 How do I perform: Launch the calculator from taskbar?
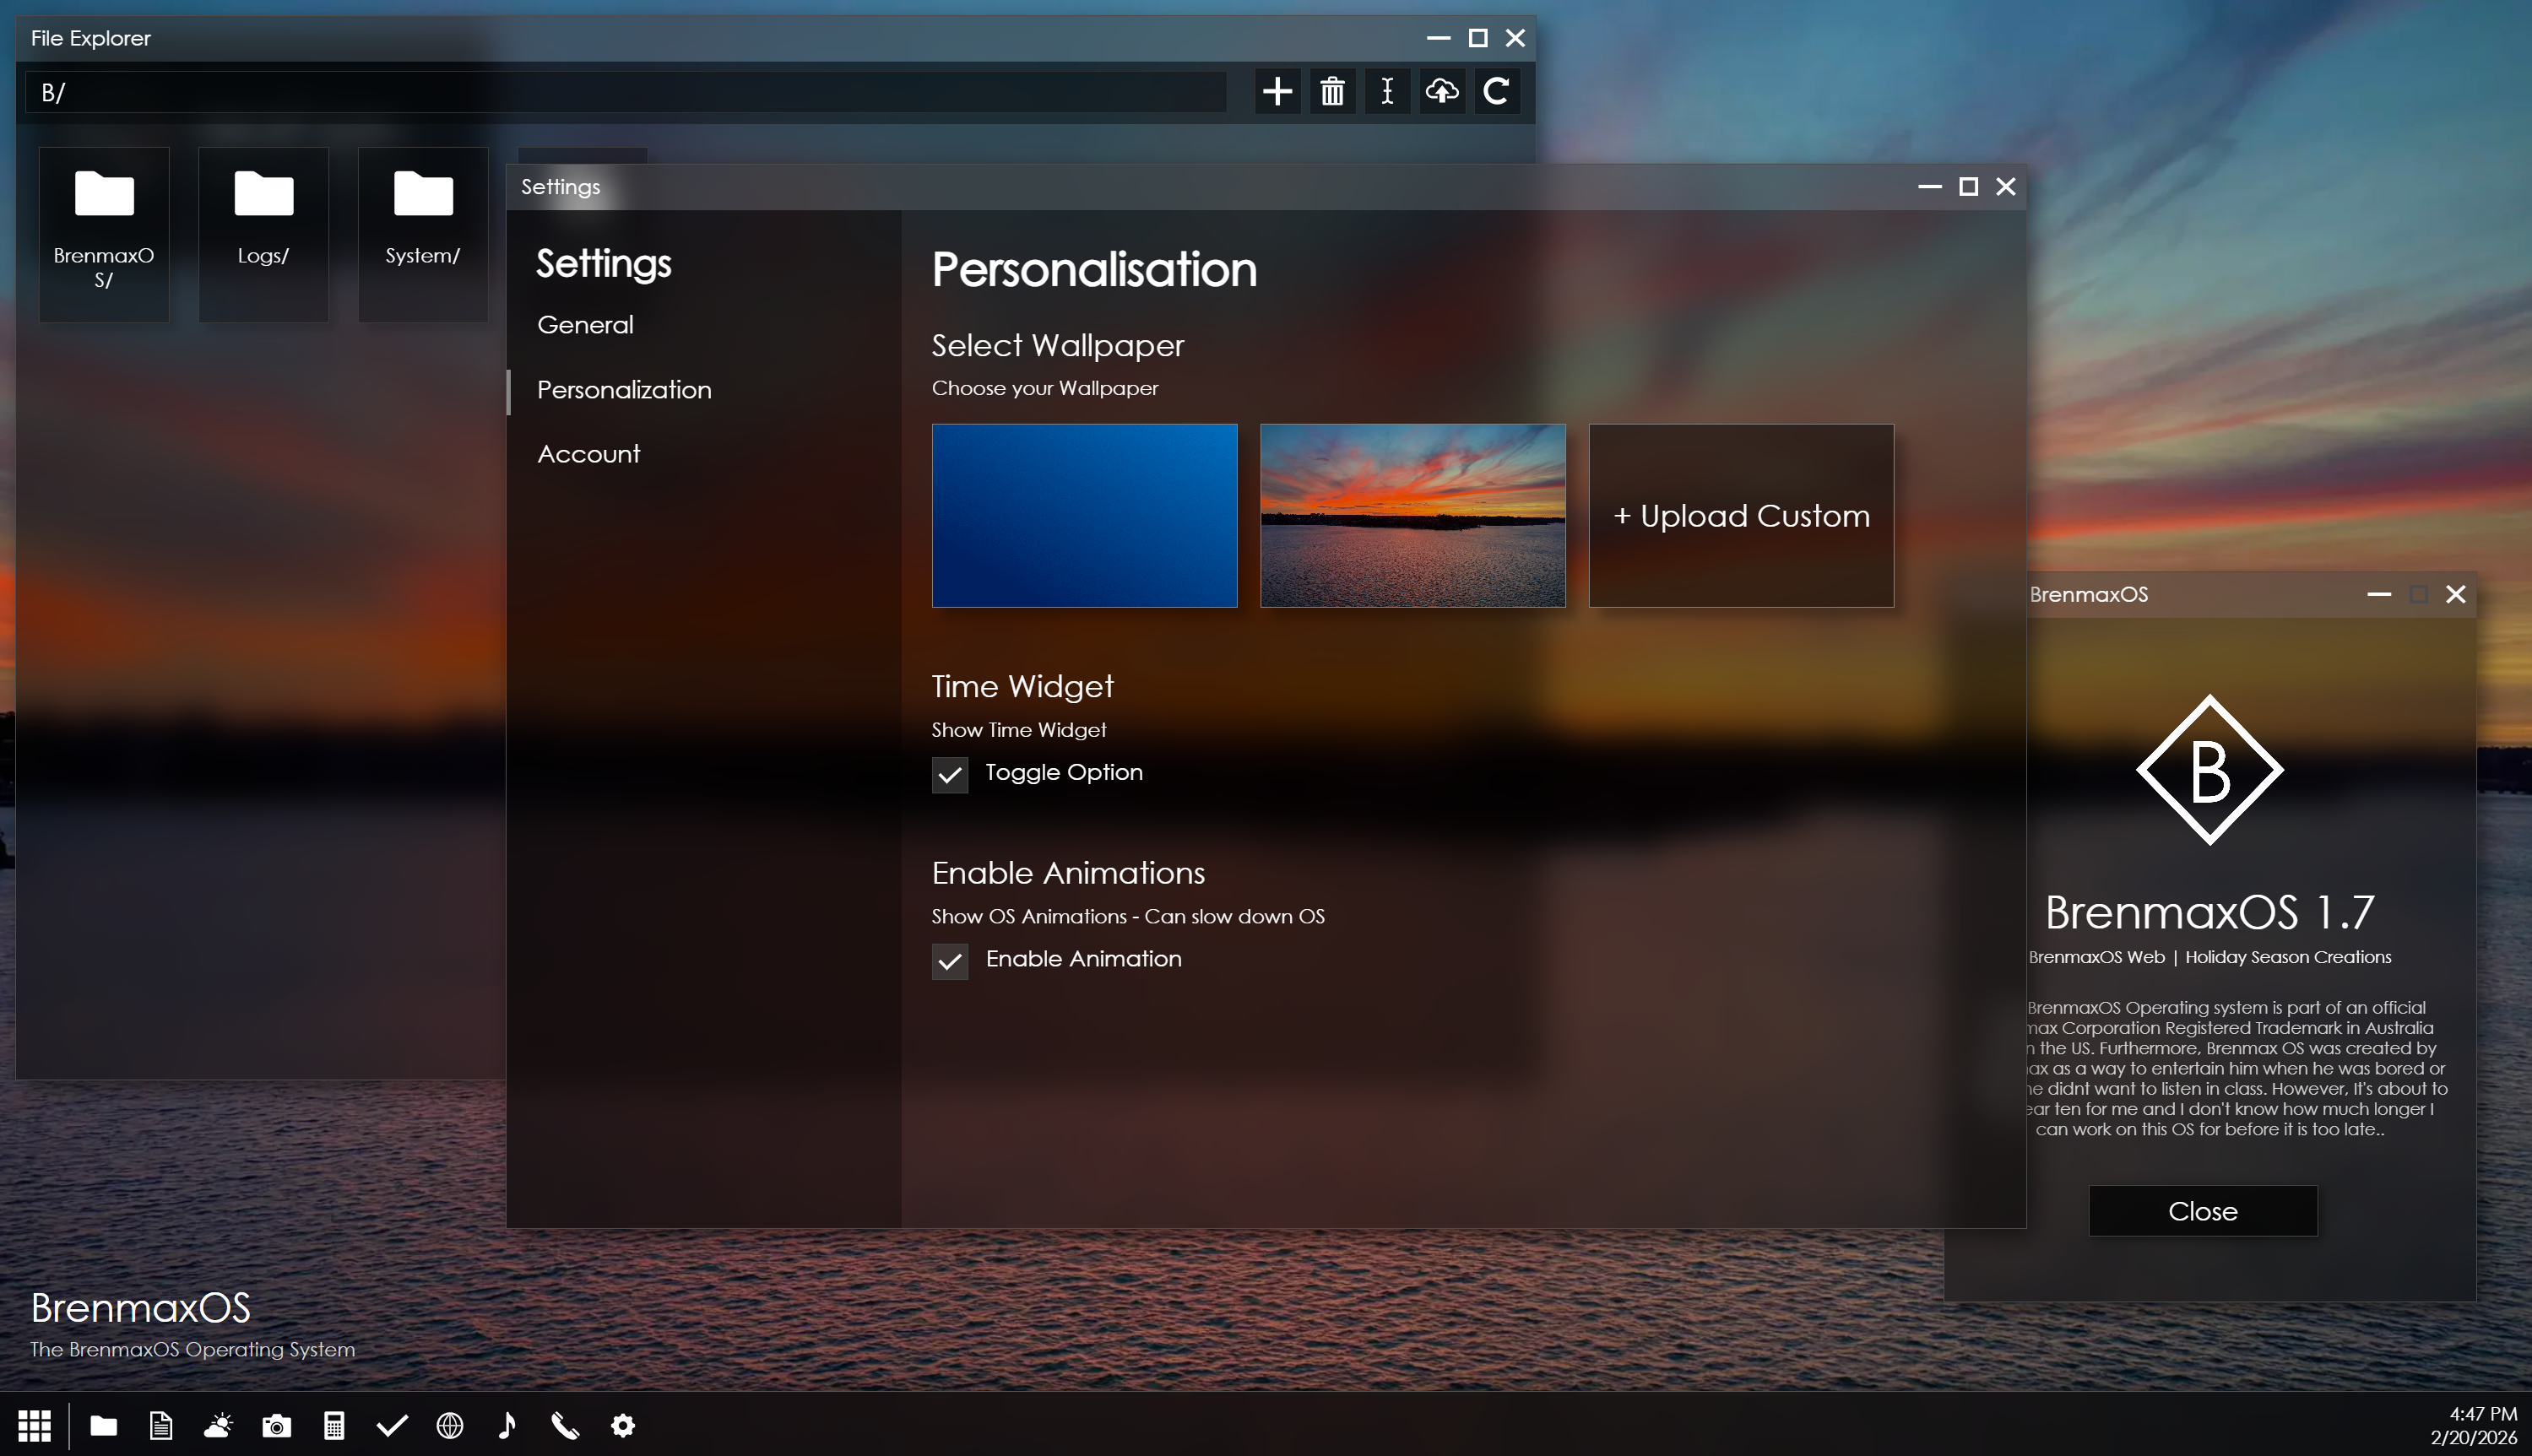[x=334, y=1425]
